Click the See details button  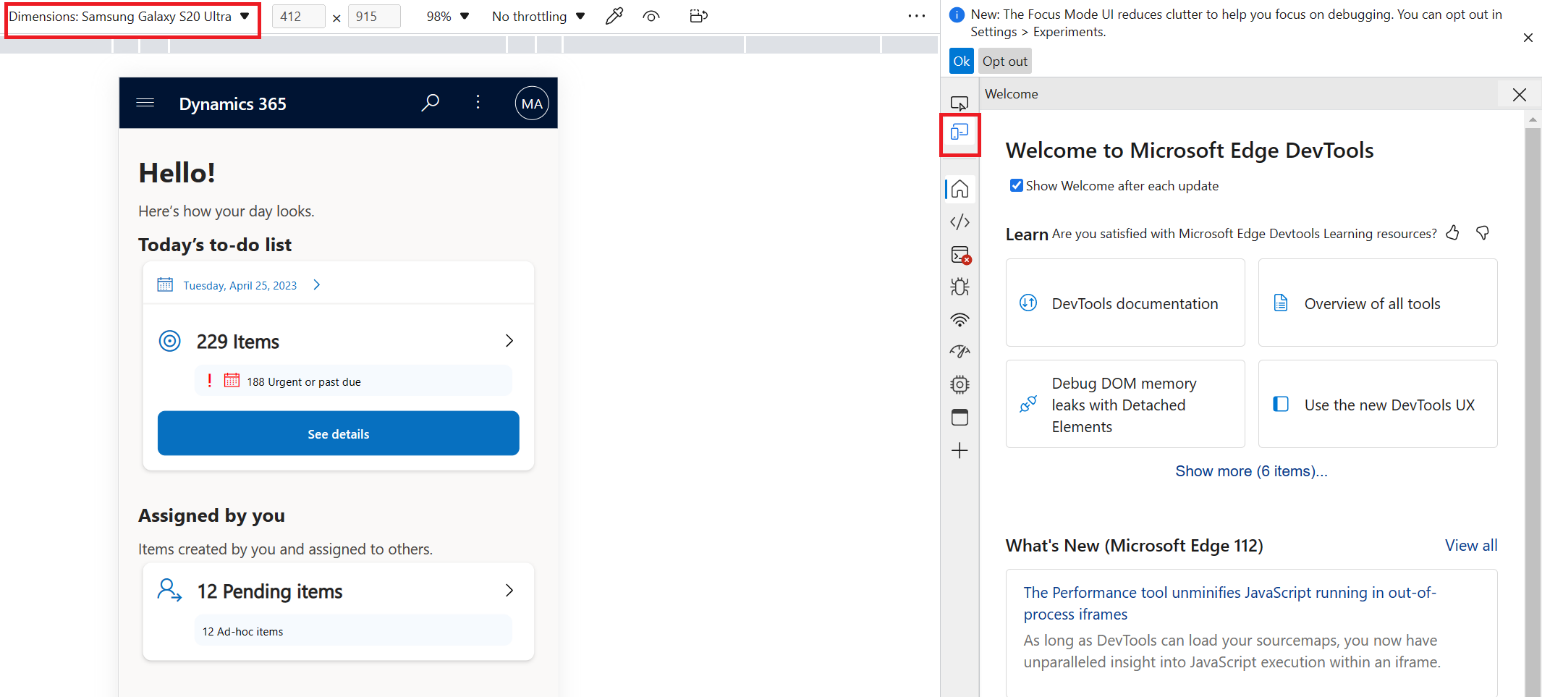coord(338,433)
